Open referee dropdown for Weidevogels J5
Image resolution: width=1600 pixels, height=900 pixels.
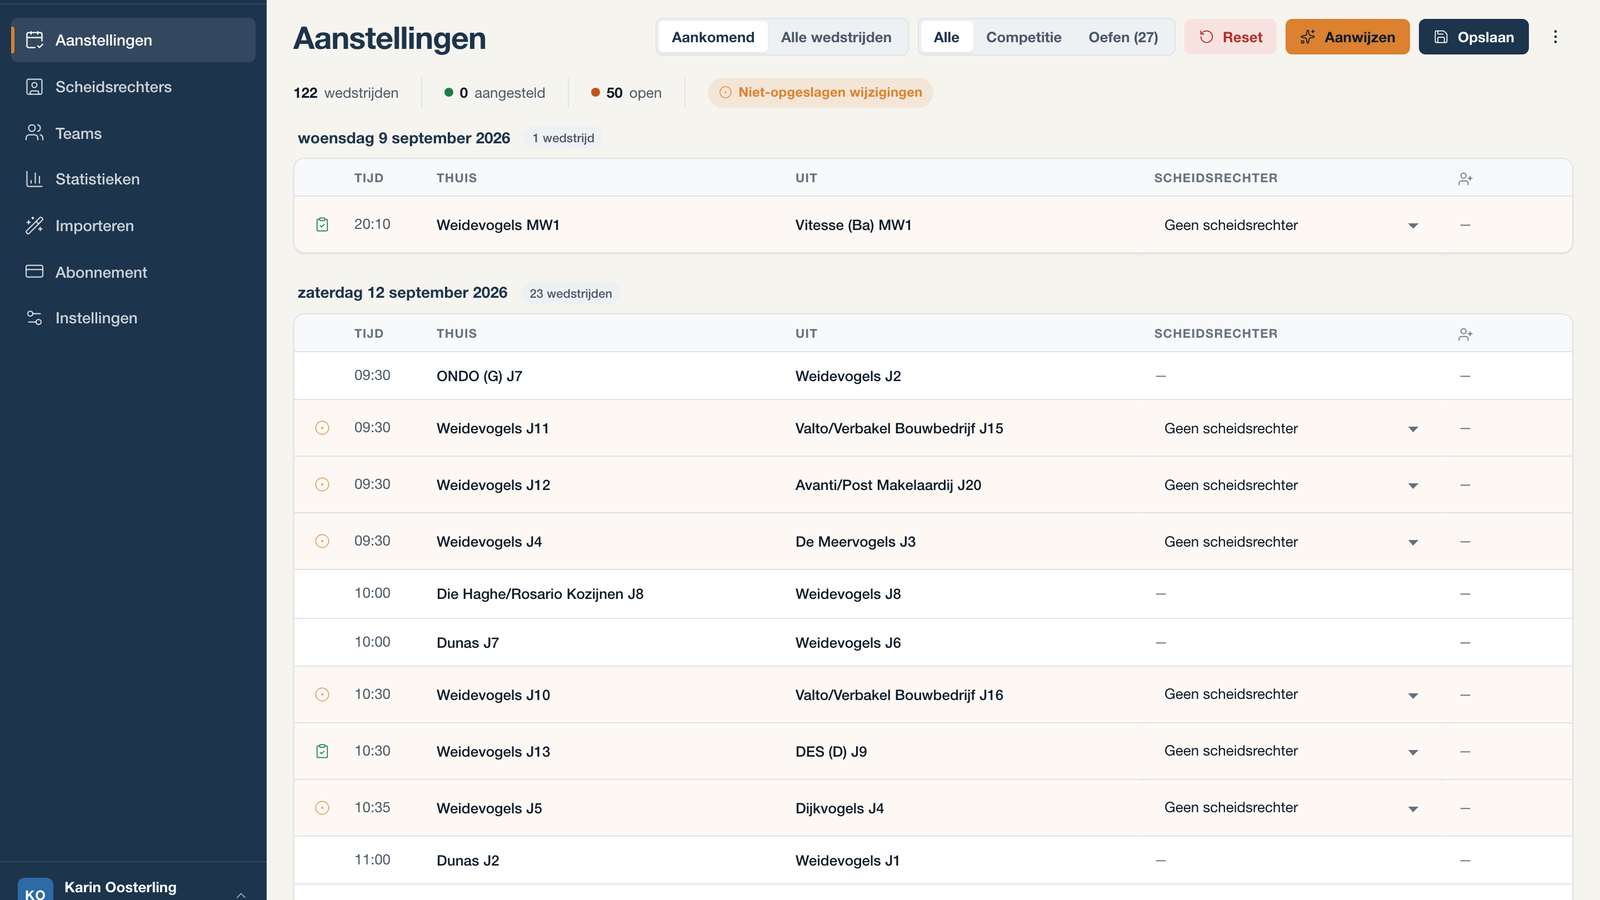[1291, 808]
